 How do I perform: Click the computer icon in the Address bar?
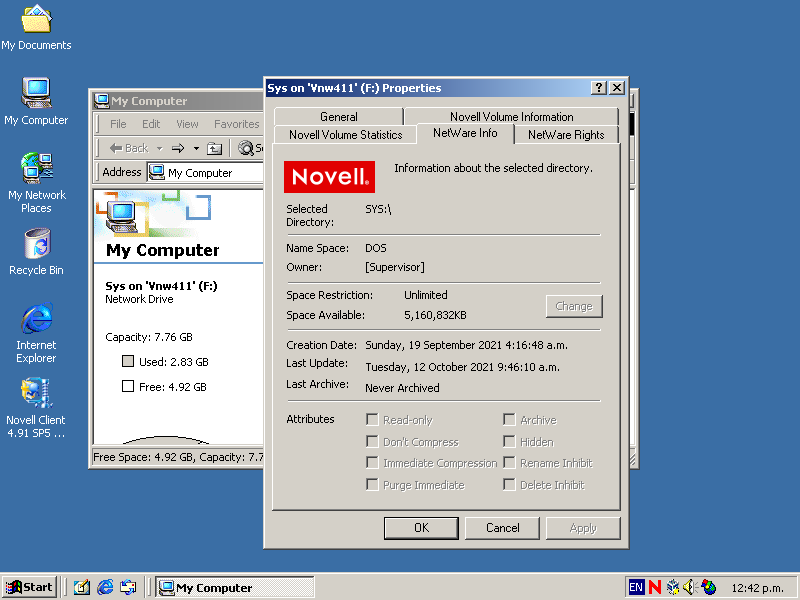click(156, 172)
